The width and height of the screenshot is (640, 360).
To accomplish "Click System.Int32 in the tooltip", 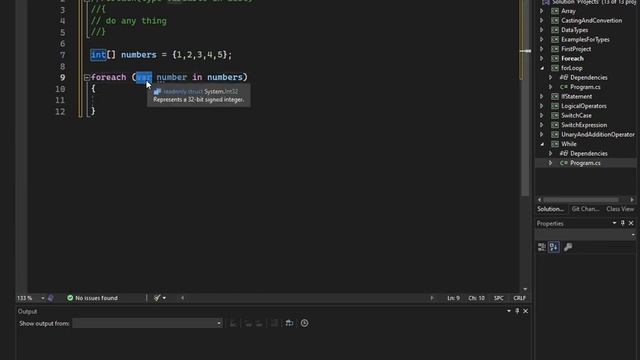I will (221, 91).
